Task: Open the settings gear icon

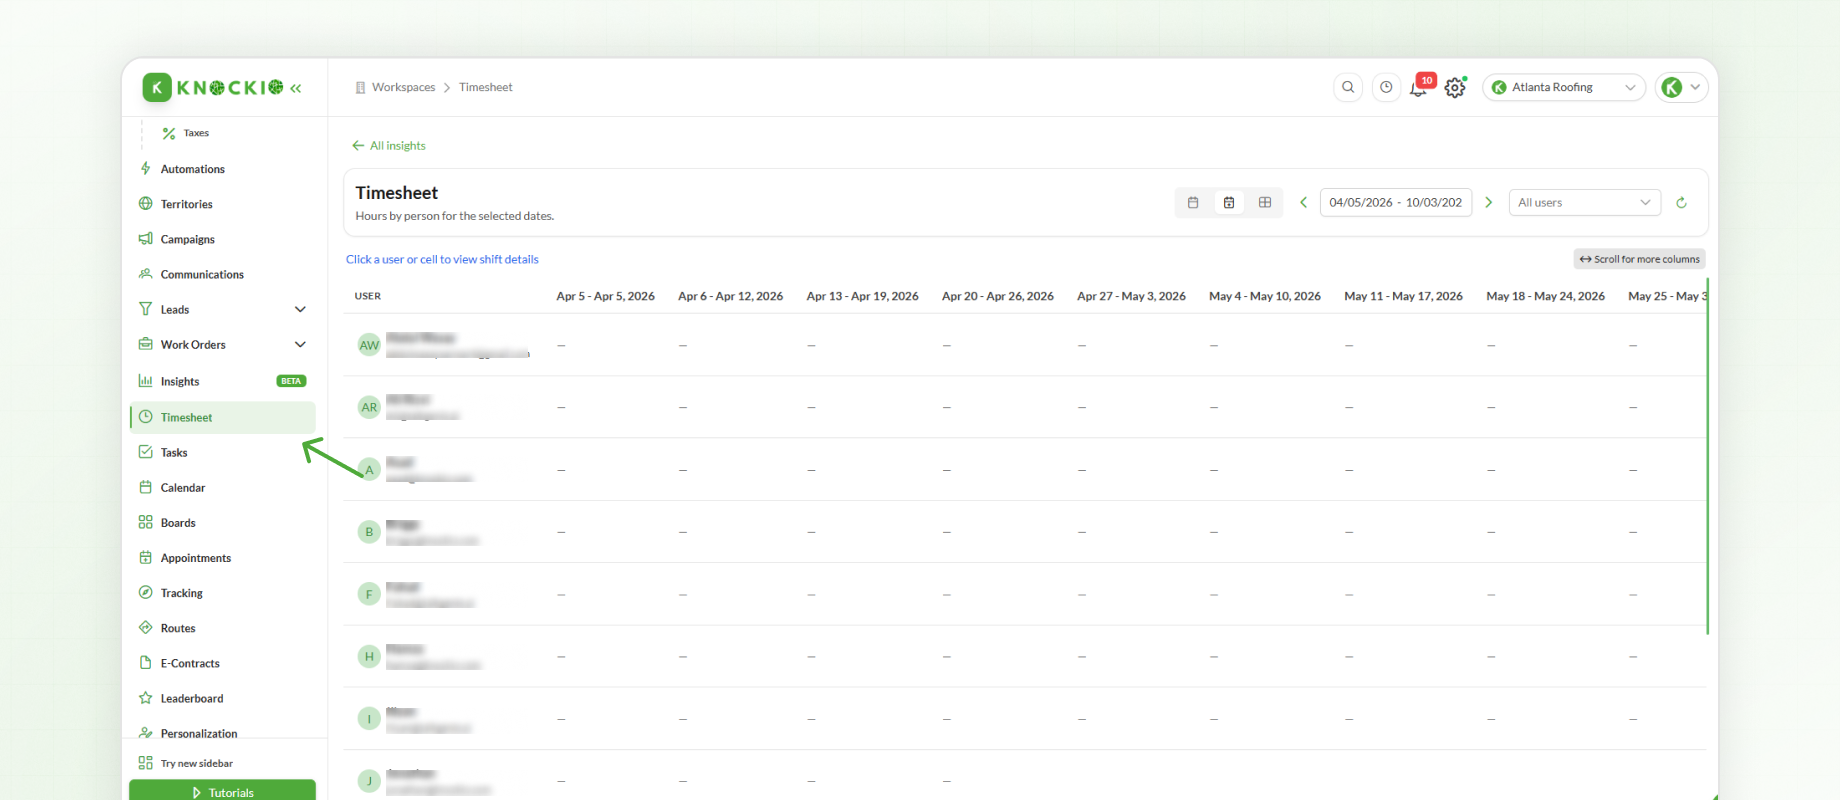Action: tap(1455, 87)
